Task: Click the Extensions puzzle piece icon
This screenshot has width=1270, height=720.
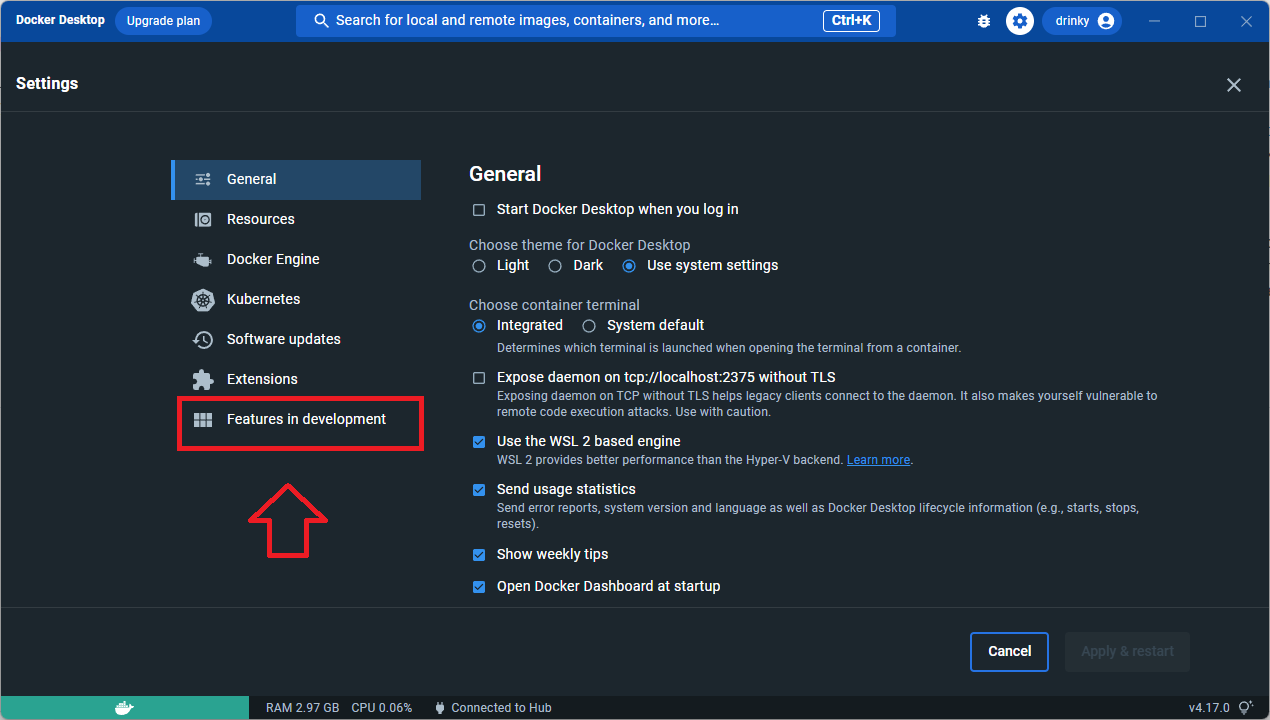Action: (203, 379)
